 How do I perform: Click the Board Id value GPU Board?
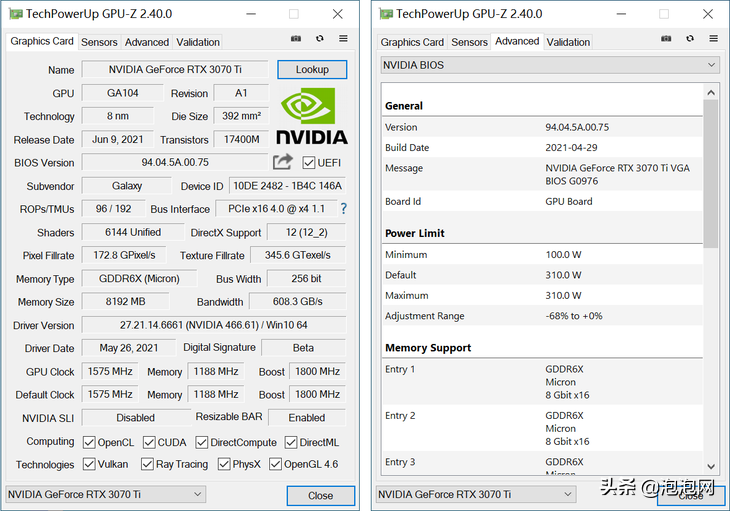569,202
